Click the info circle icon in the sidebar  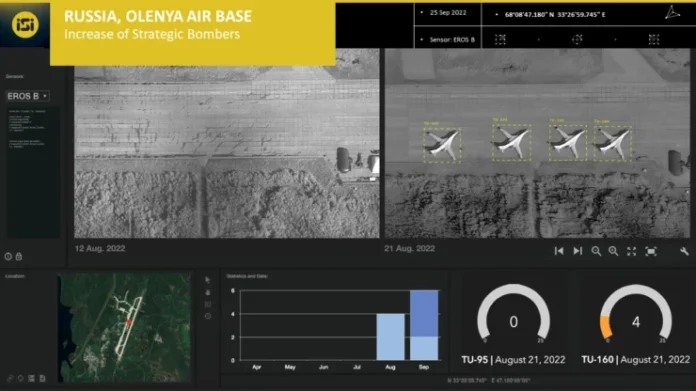[x=8, y=257]
